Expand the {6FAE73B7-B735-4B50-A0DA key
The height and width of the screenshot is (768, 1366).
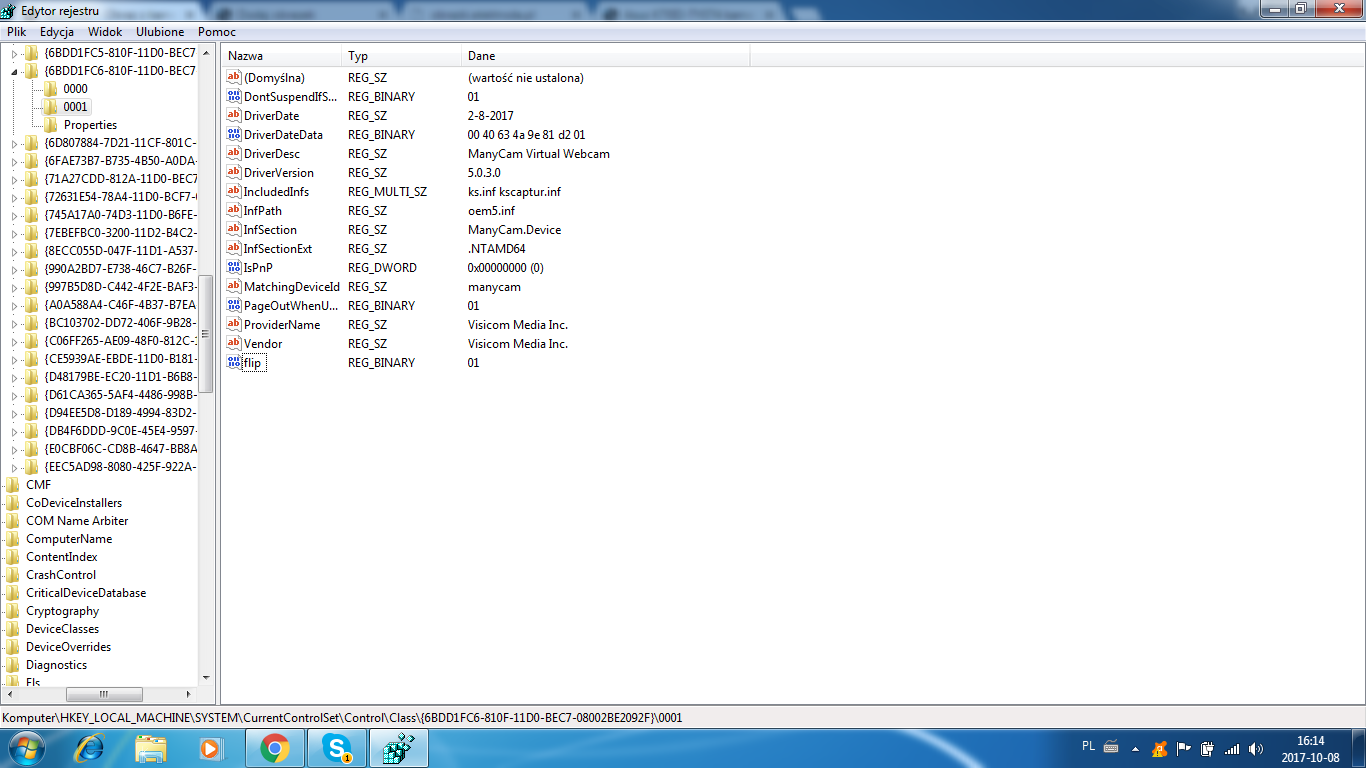click(x=14, y=161)
